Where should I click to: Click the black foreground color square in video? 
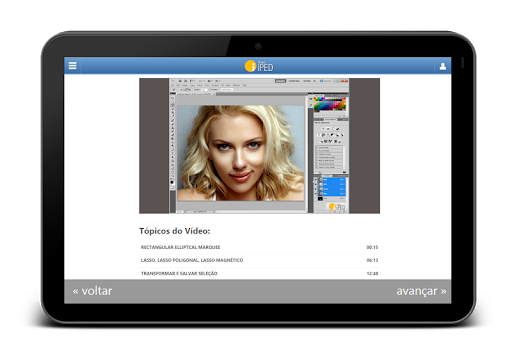click(172, 182)
